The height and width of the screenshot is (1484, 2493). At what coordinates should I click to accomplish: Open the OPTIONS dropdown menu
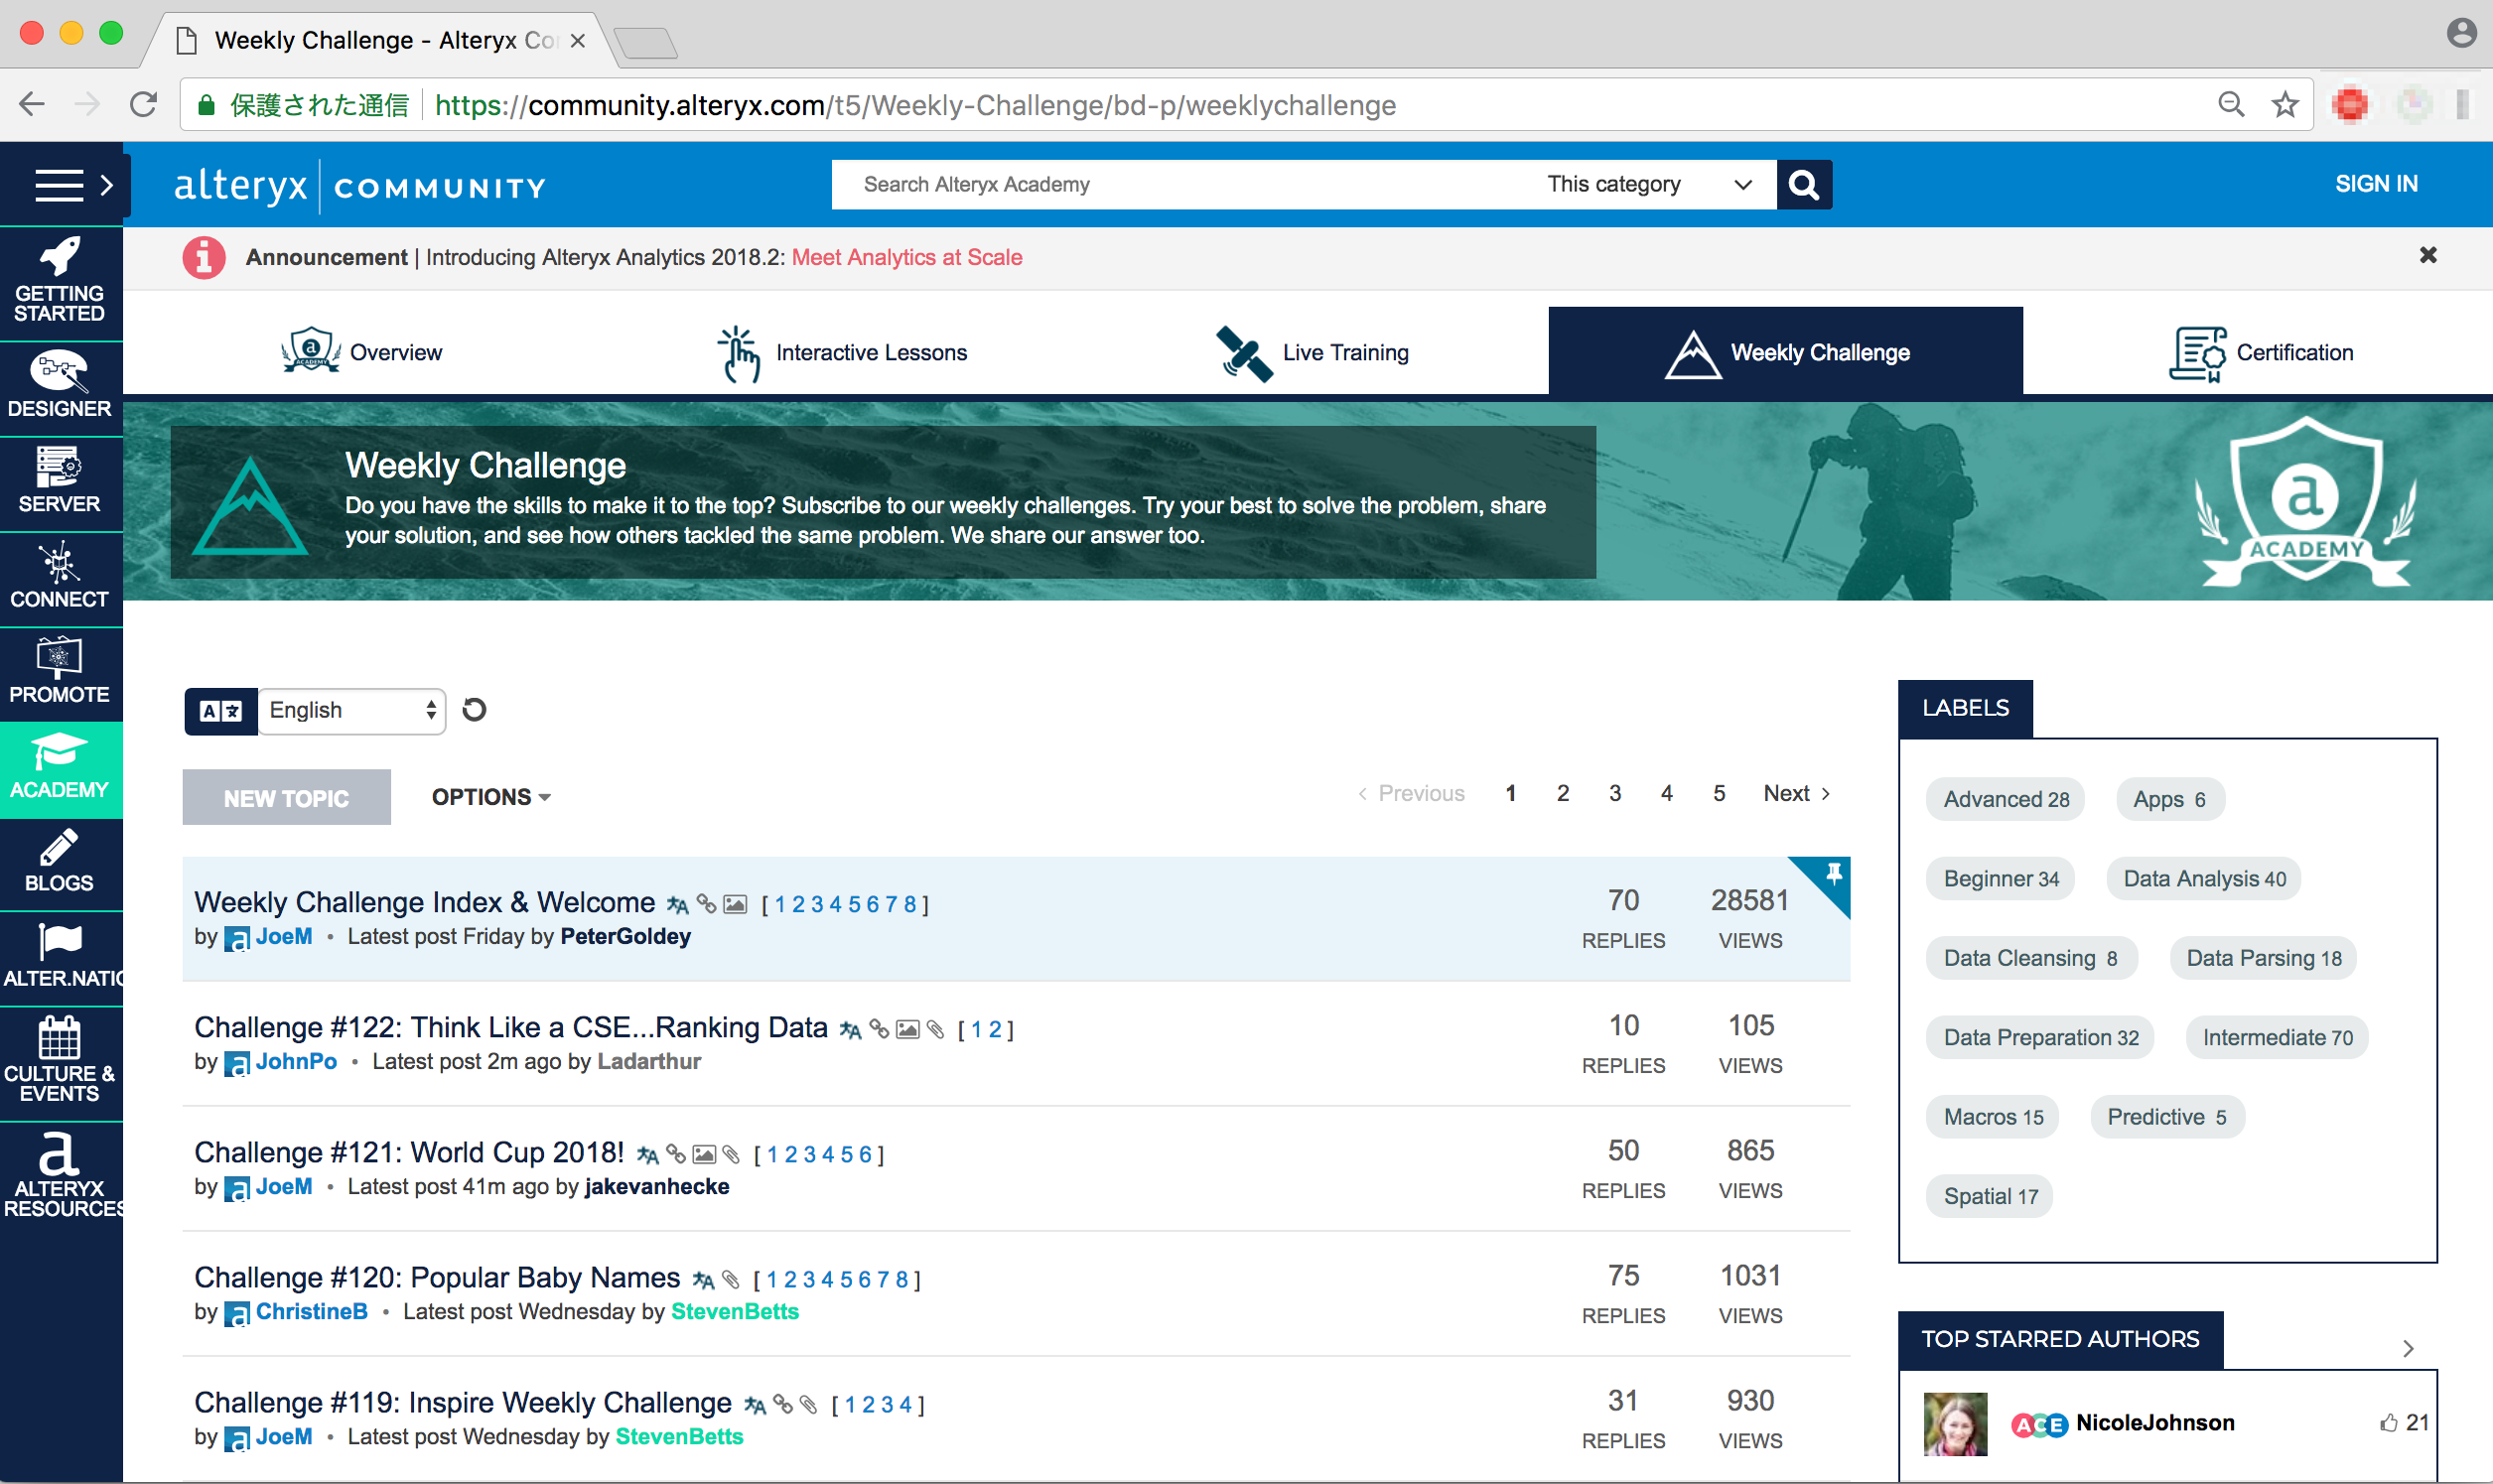[491, 797]
